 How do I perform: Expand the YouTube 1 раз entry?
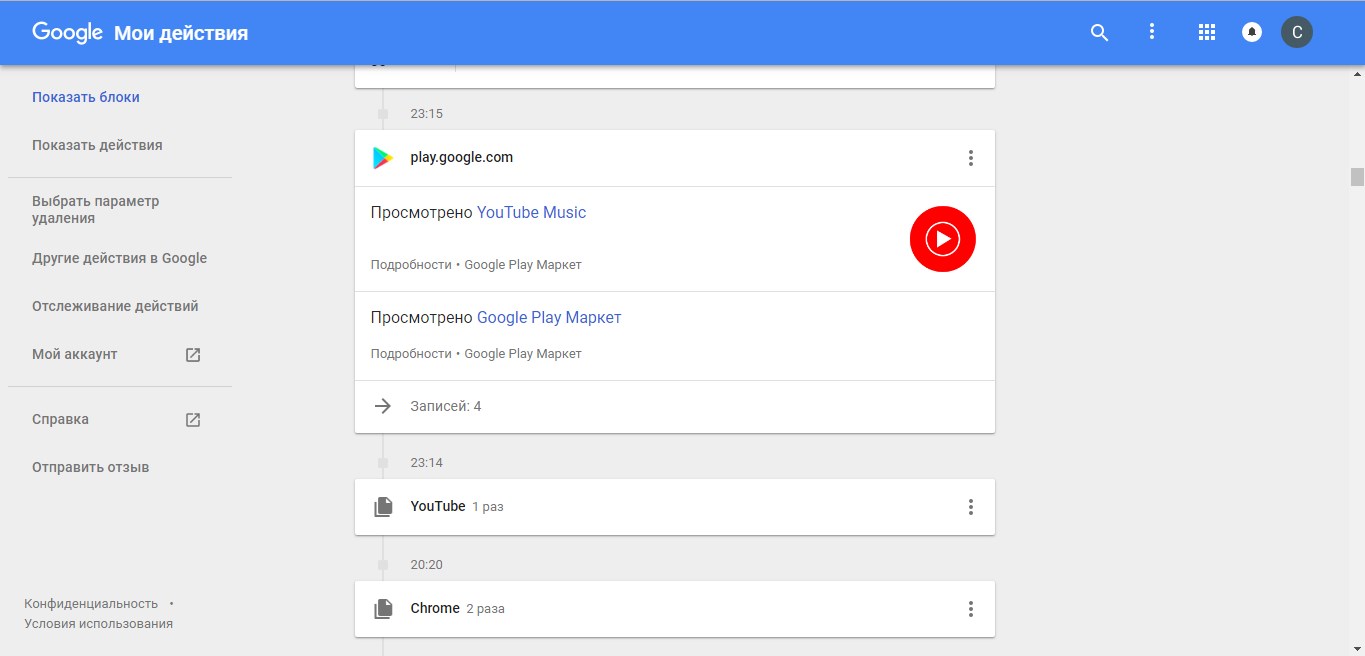click(675, 507)
